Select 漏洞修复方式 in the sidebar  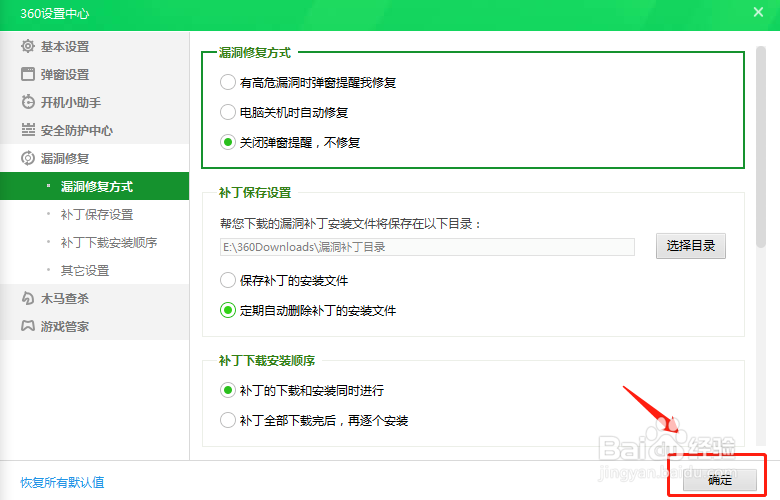tap(95, 186)
